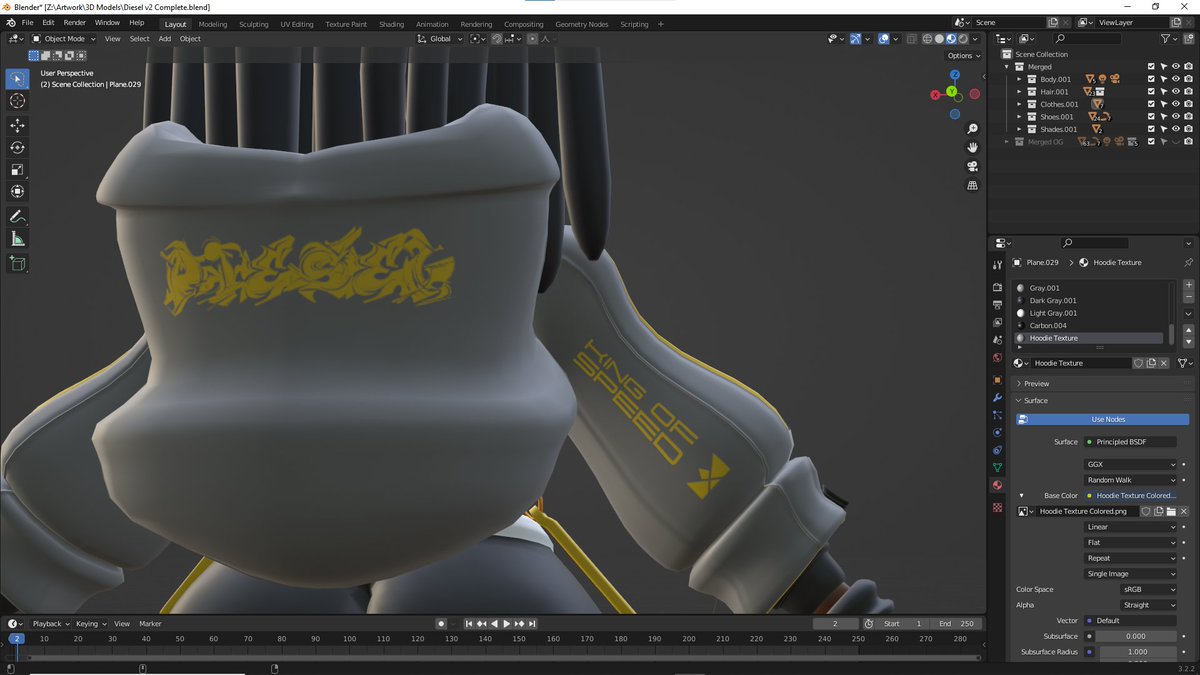The image size is (1200, 675).
Task: Switch to material preview shading
Action: (951, 39)
